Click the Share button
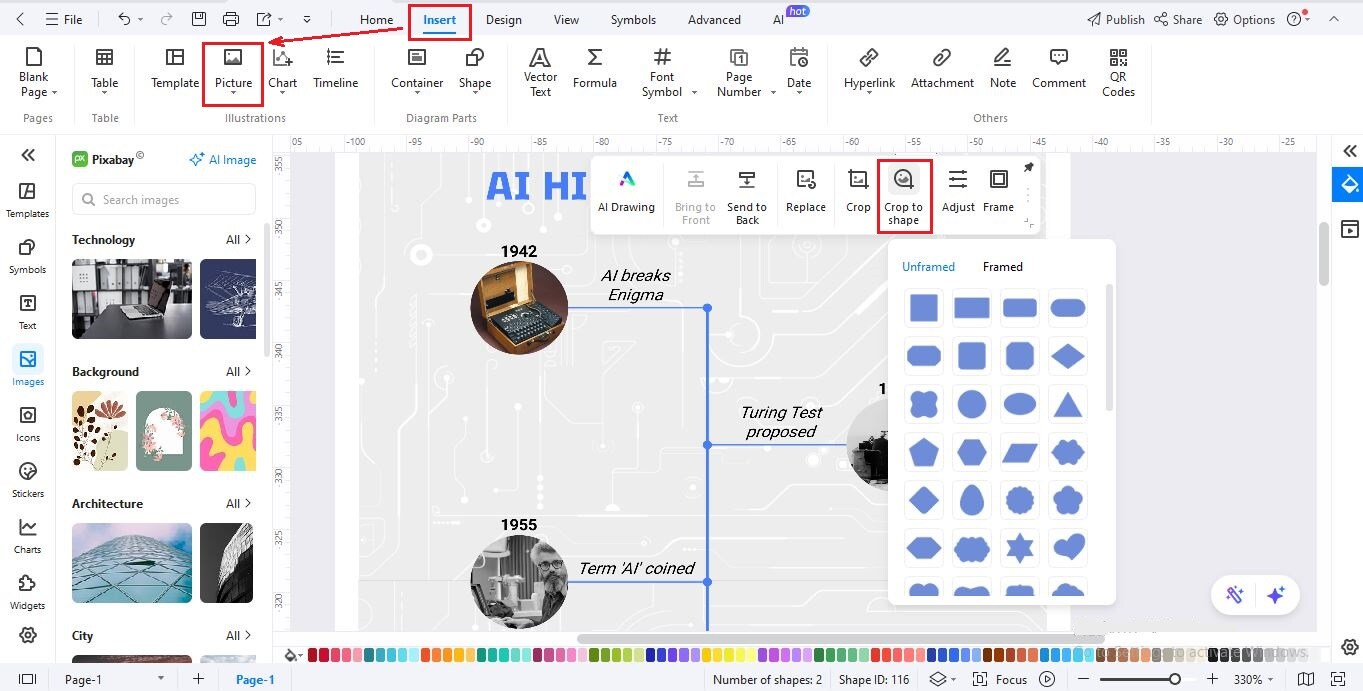Screen dimensions: 1363x691 (x=1178, y=19)
